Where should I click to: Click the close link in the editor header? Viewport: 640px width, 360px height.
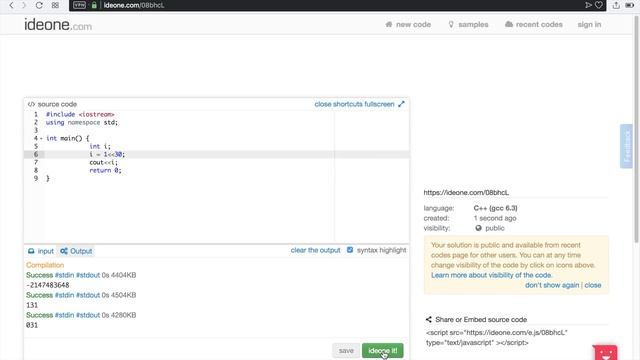(323, 104)
